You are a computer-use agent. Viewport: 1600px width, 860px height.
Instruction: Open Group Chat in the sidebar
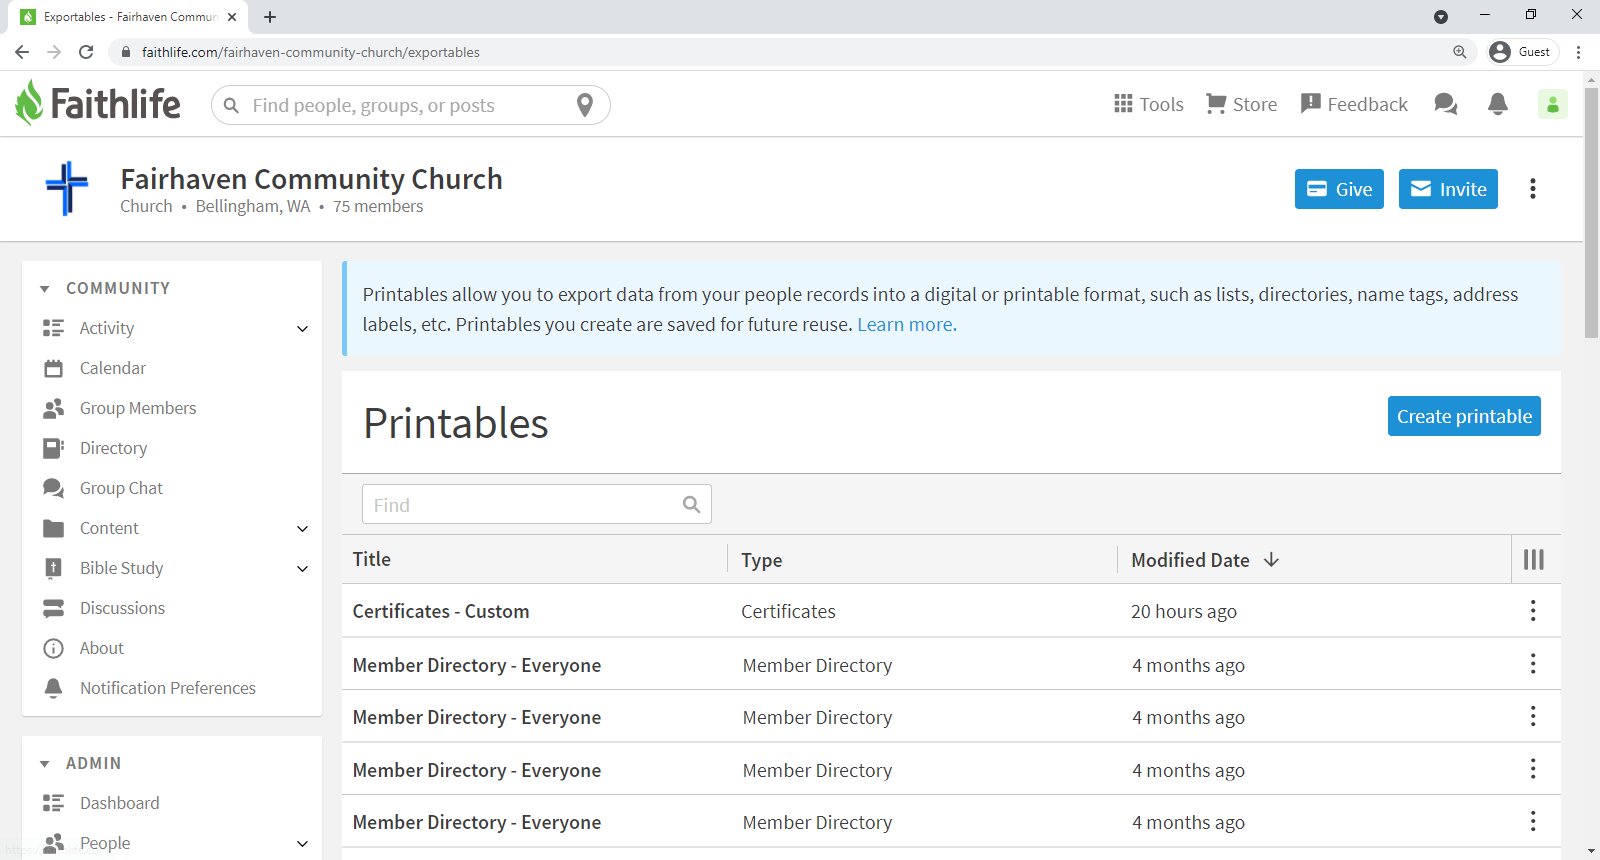[121, 488]
